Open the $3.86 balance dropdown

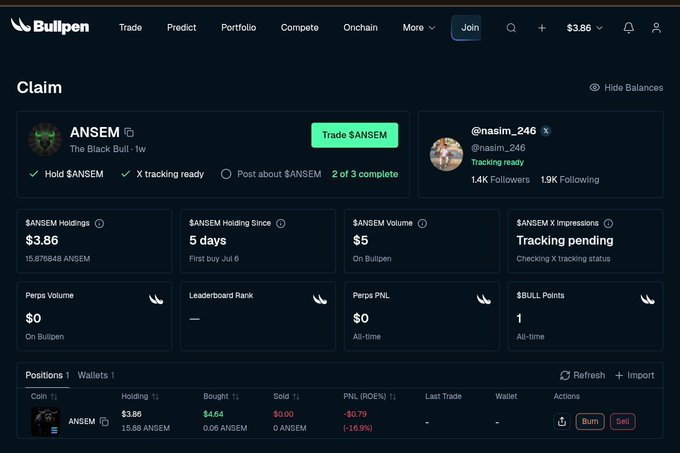[585, 28]
